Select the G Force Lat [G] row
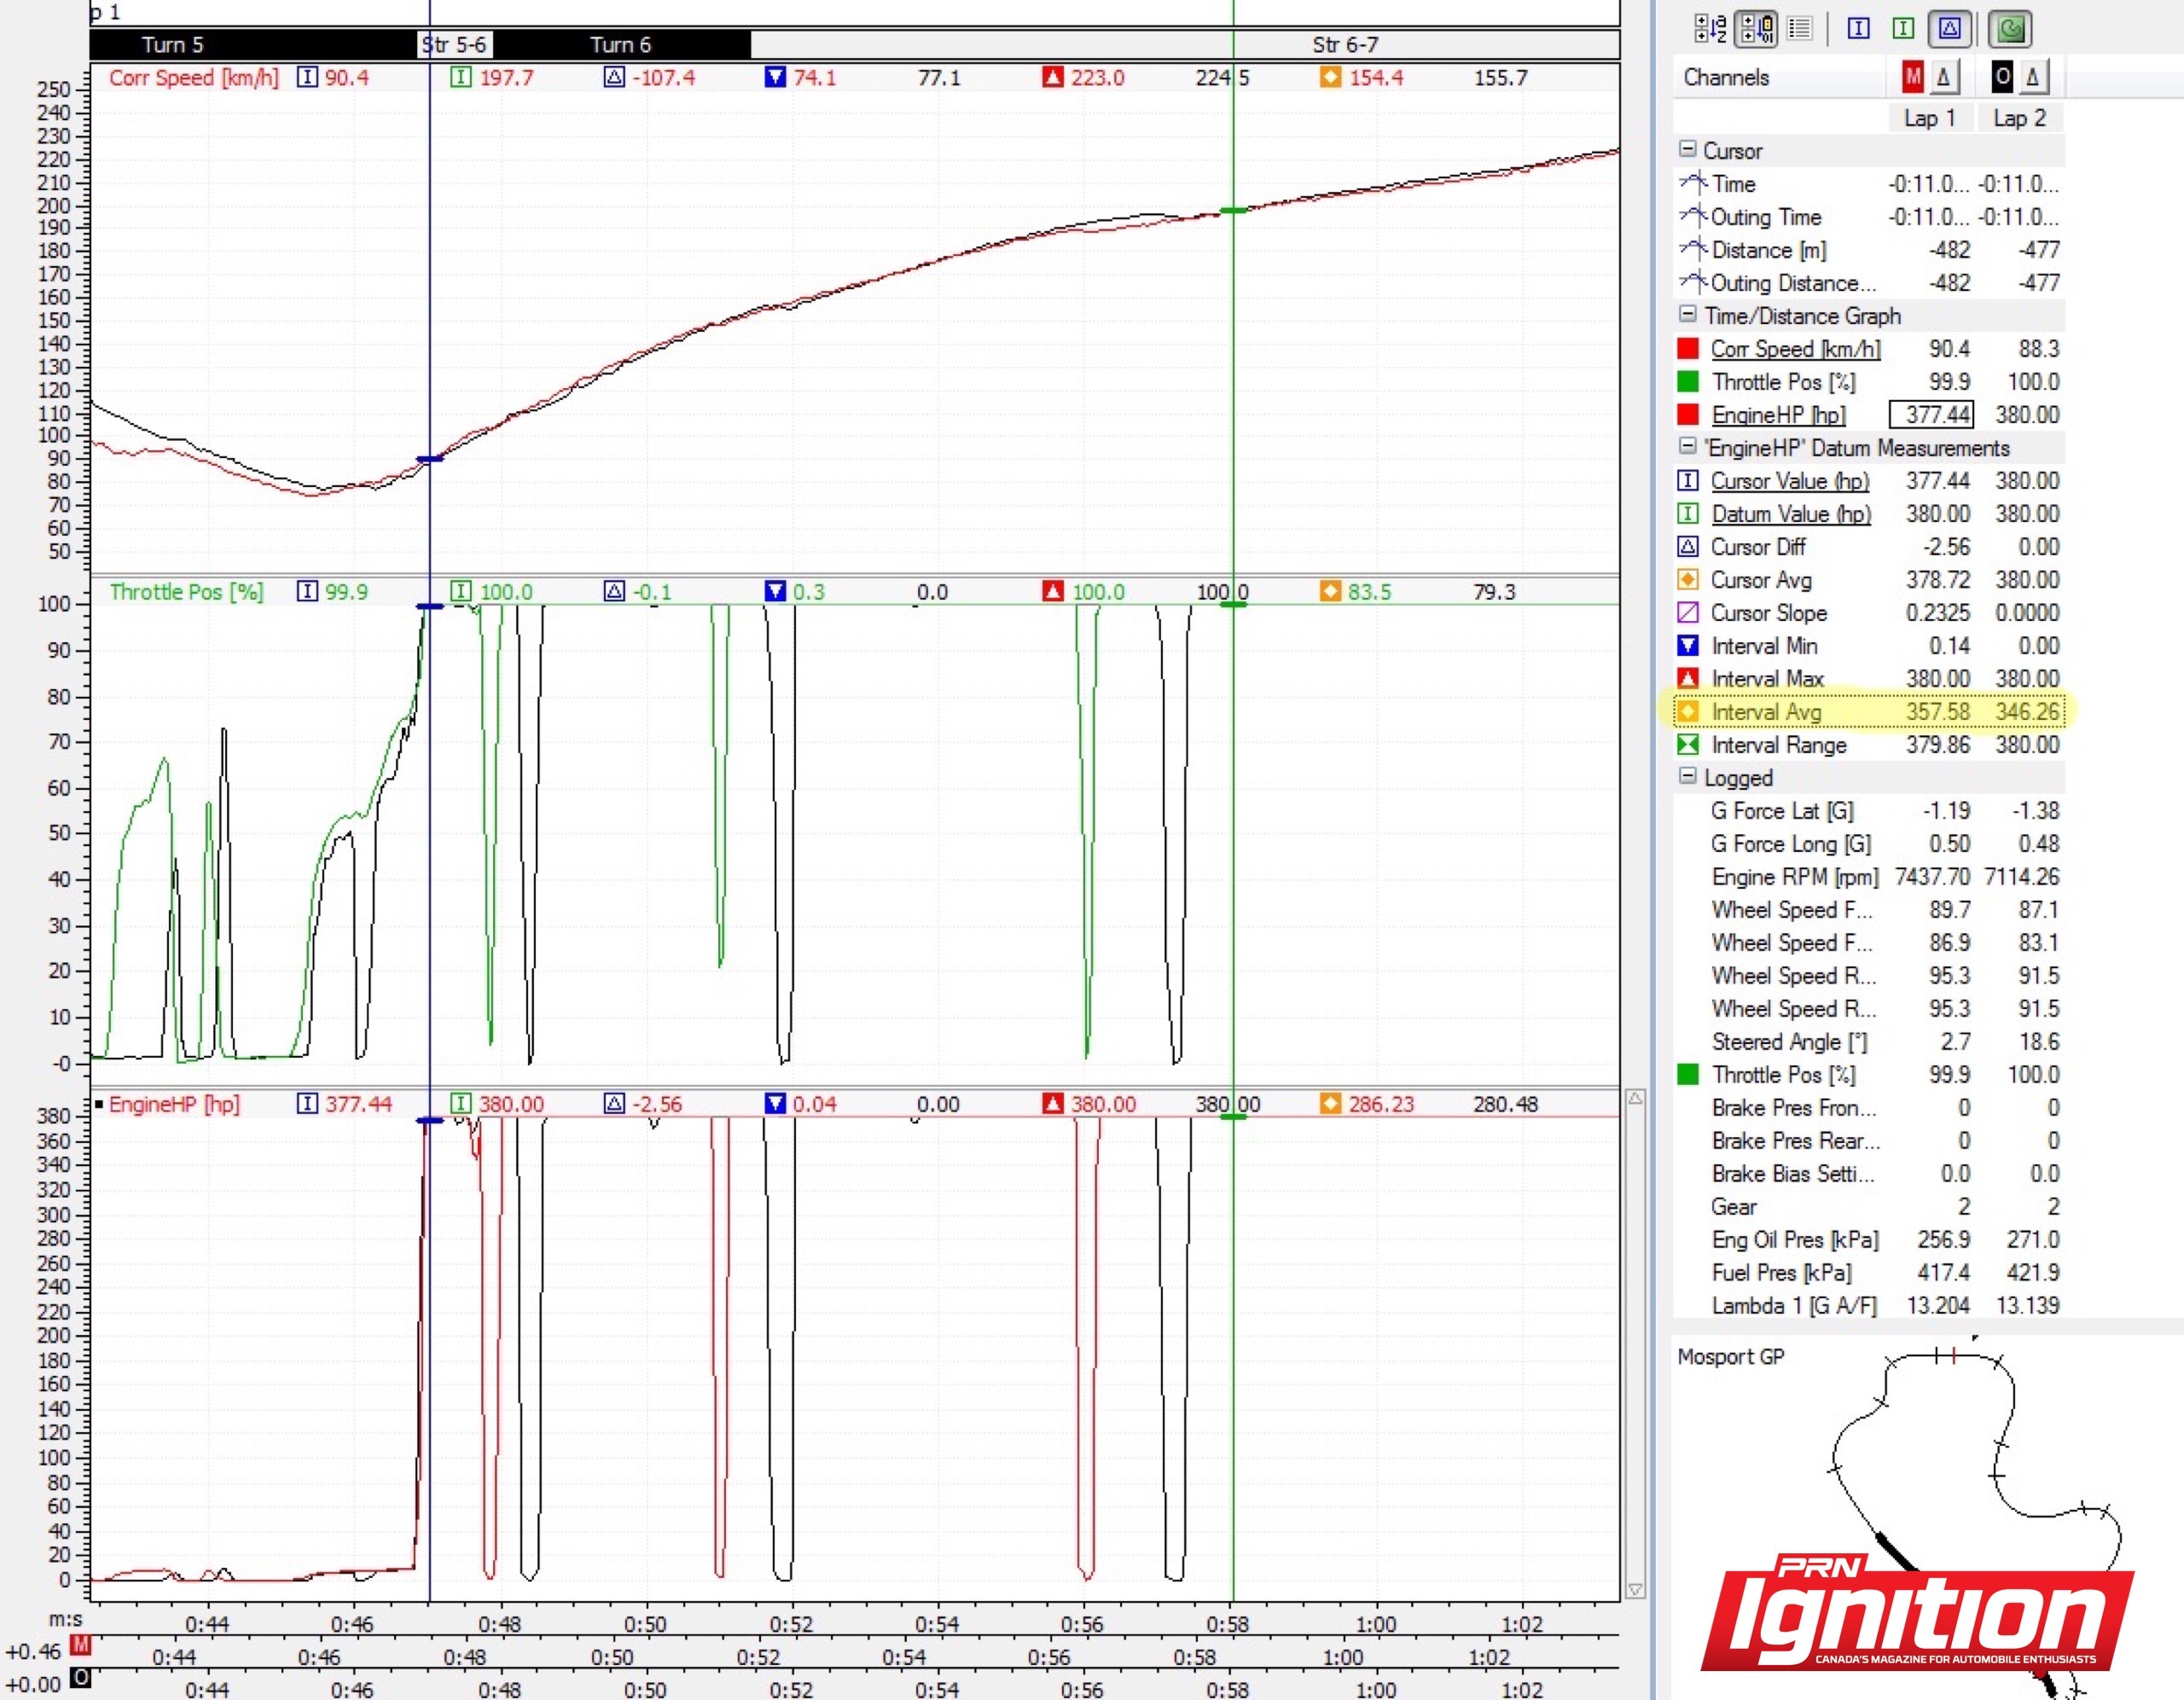This screenshot has width=2184, height=1700. 1869,811
